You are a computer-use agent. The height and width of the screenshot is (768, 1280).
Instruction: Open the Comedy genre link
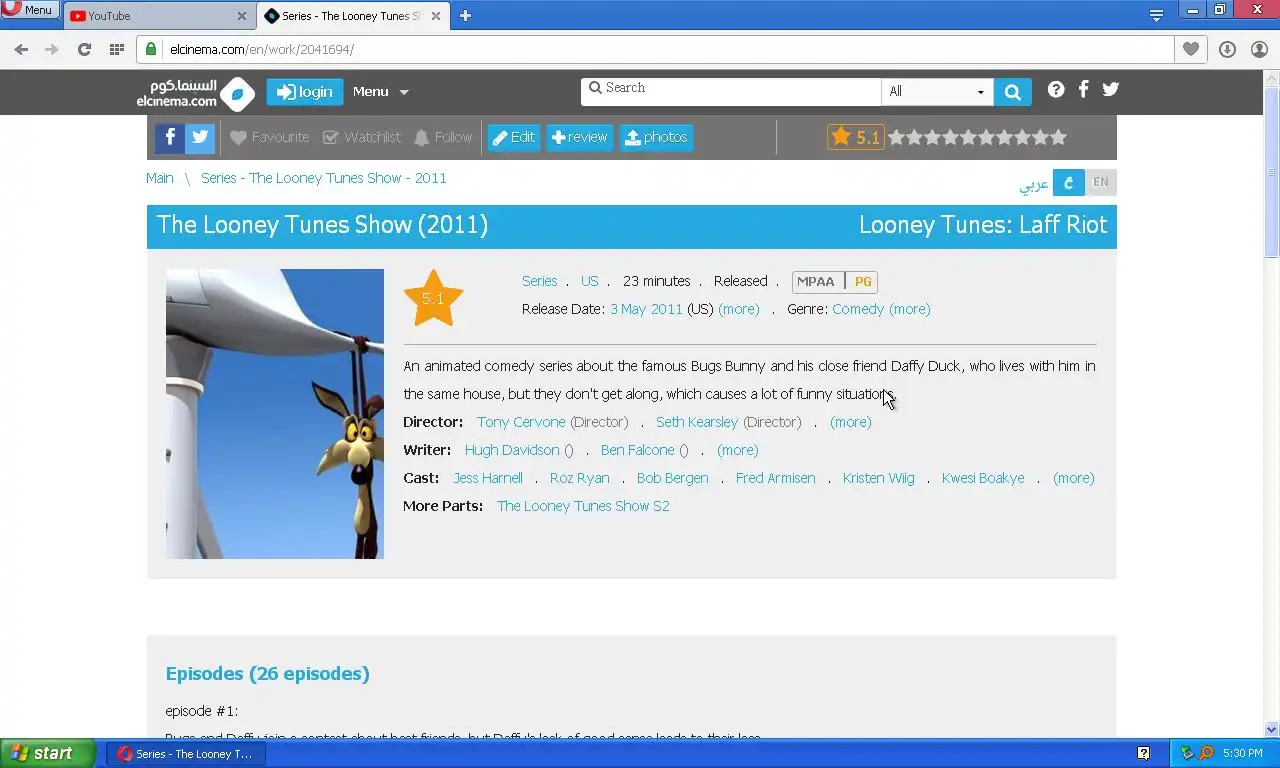(858, 309)
